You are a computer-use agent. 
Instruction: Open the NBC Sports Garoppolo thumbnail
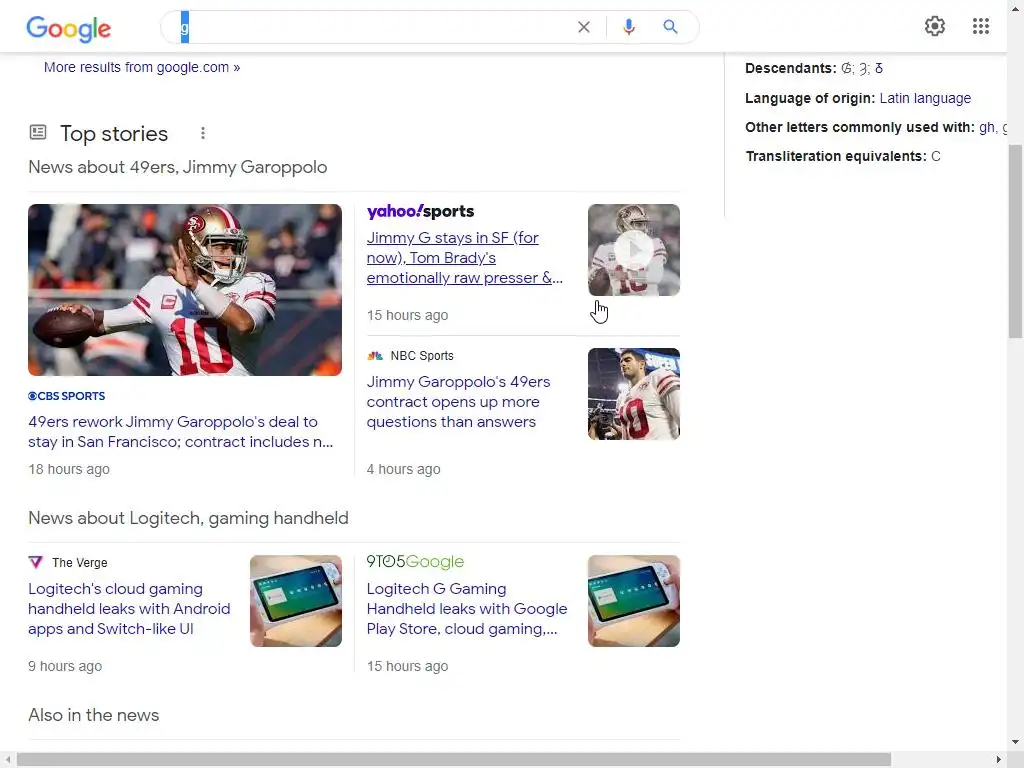(x=633, y=394)
